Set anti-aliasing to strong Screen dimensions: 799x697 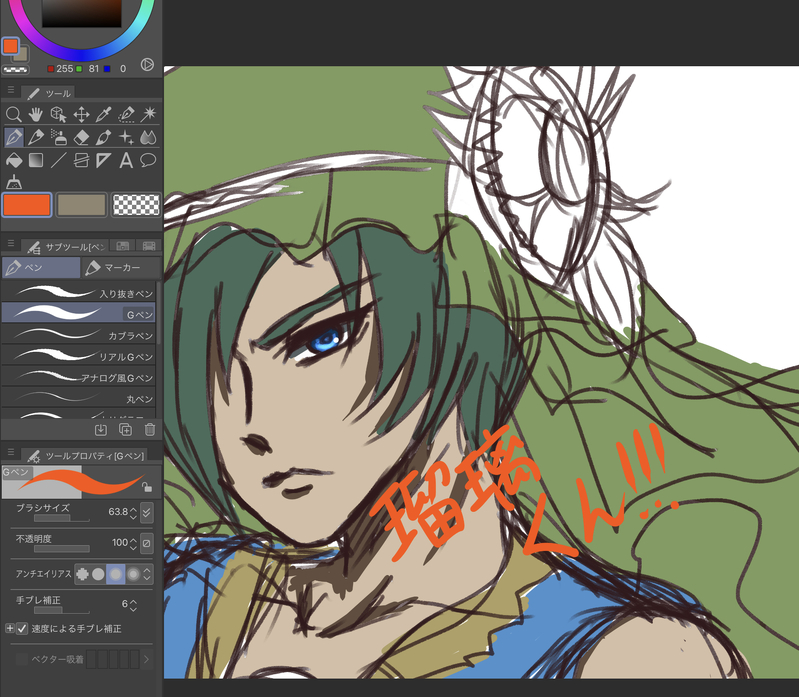click(133, 574)
